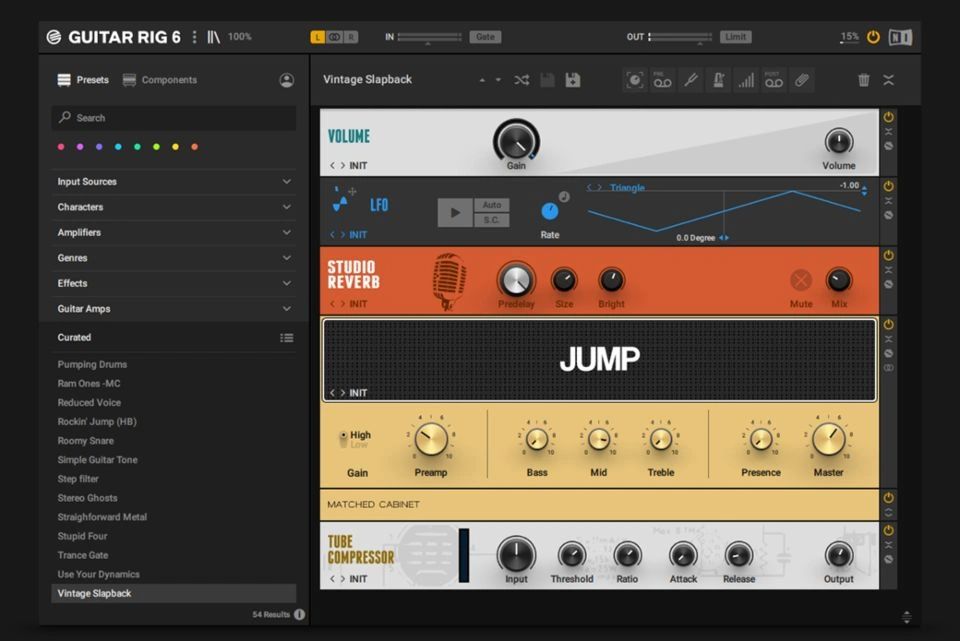Screen dimensions: 960x641
Task: Open the tuner icon in the toolbar
Action: click(x=691, y=80)
